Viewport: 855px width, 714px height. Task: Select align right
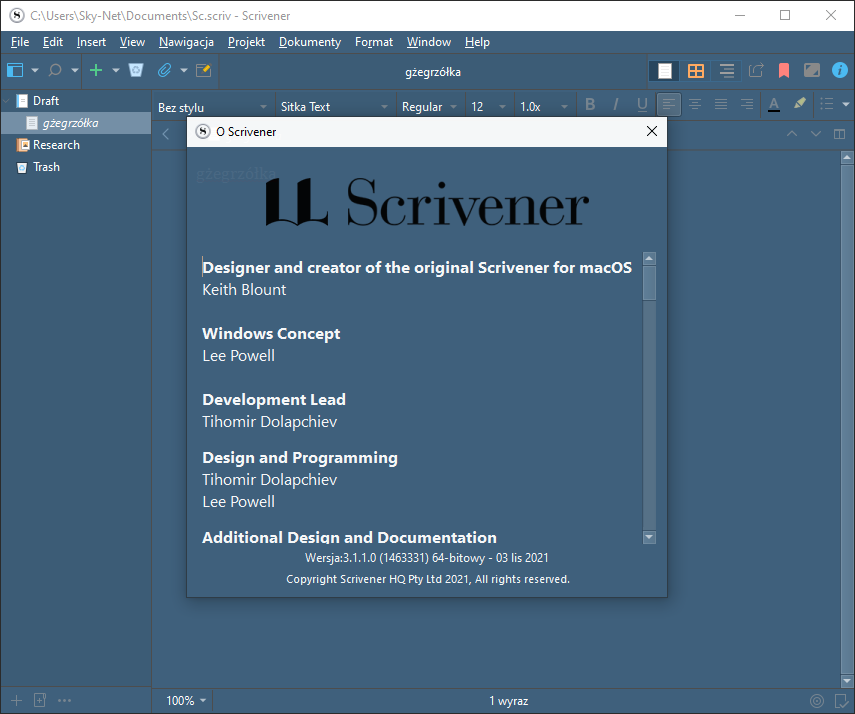click(x=747, y=104)
